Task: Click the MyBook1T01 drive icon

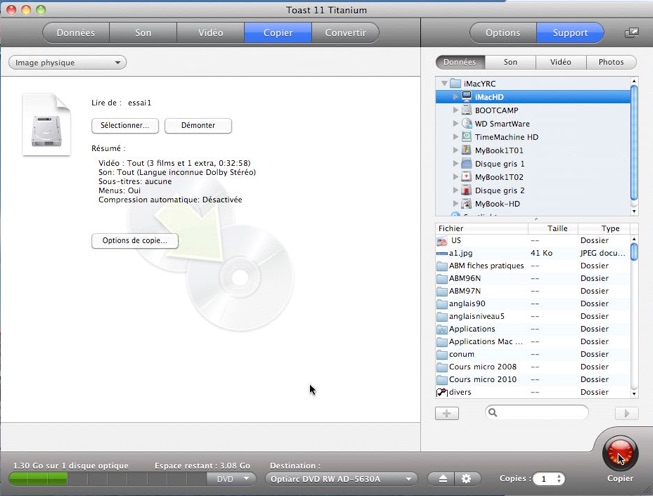Action: 466,150
